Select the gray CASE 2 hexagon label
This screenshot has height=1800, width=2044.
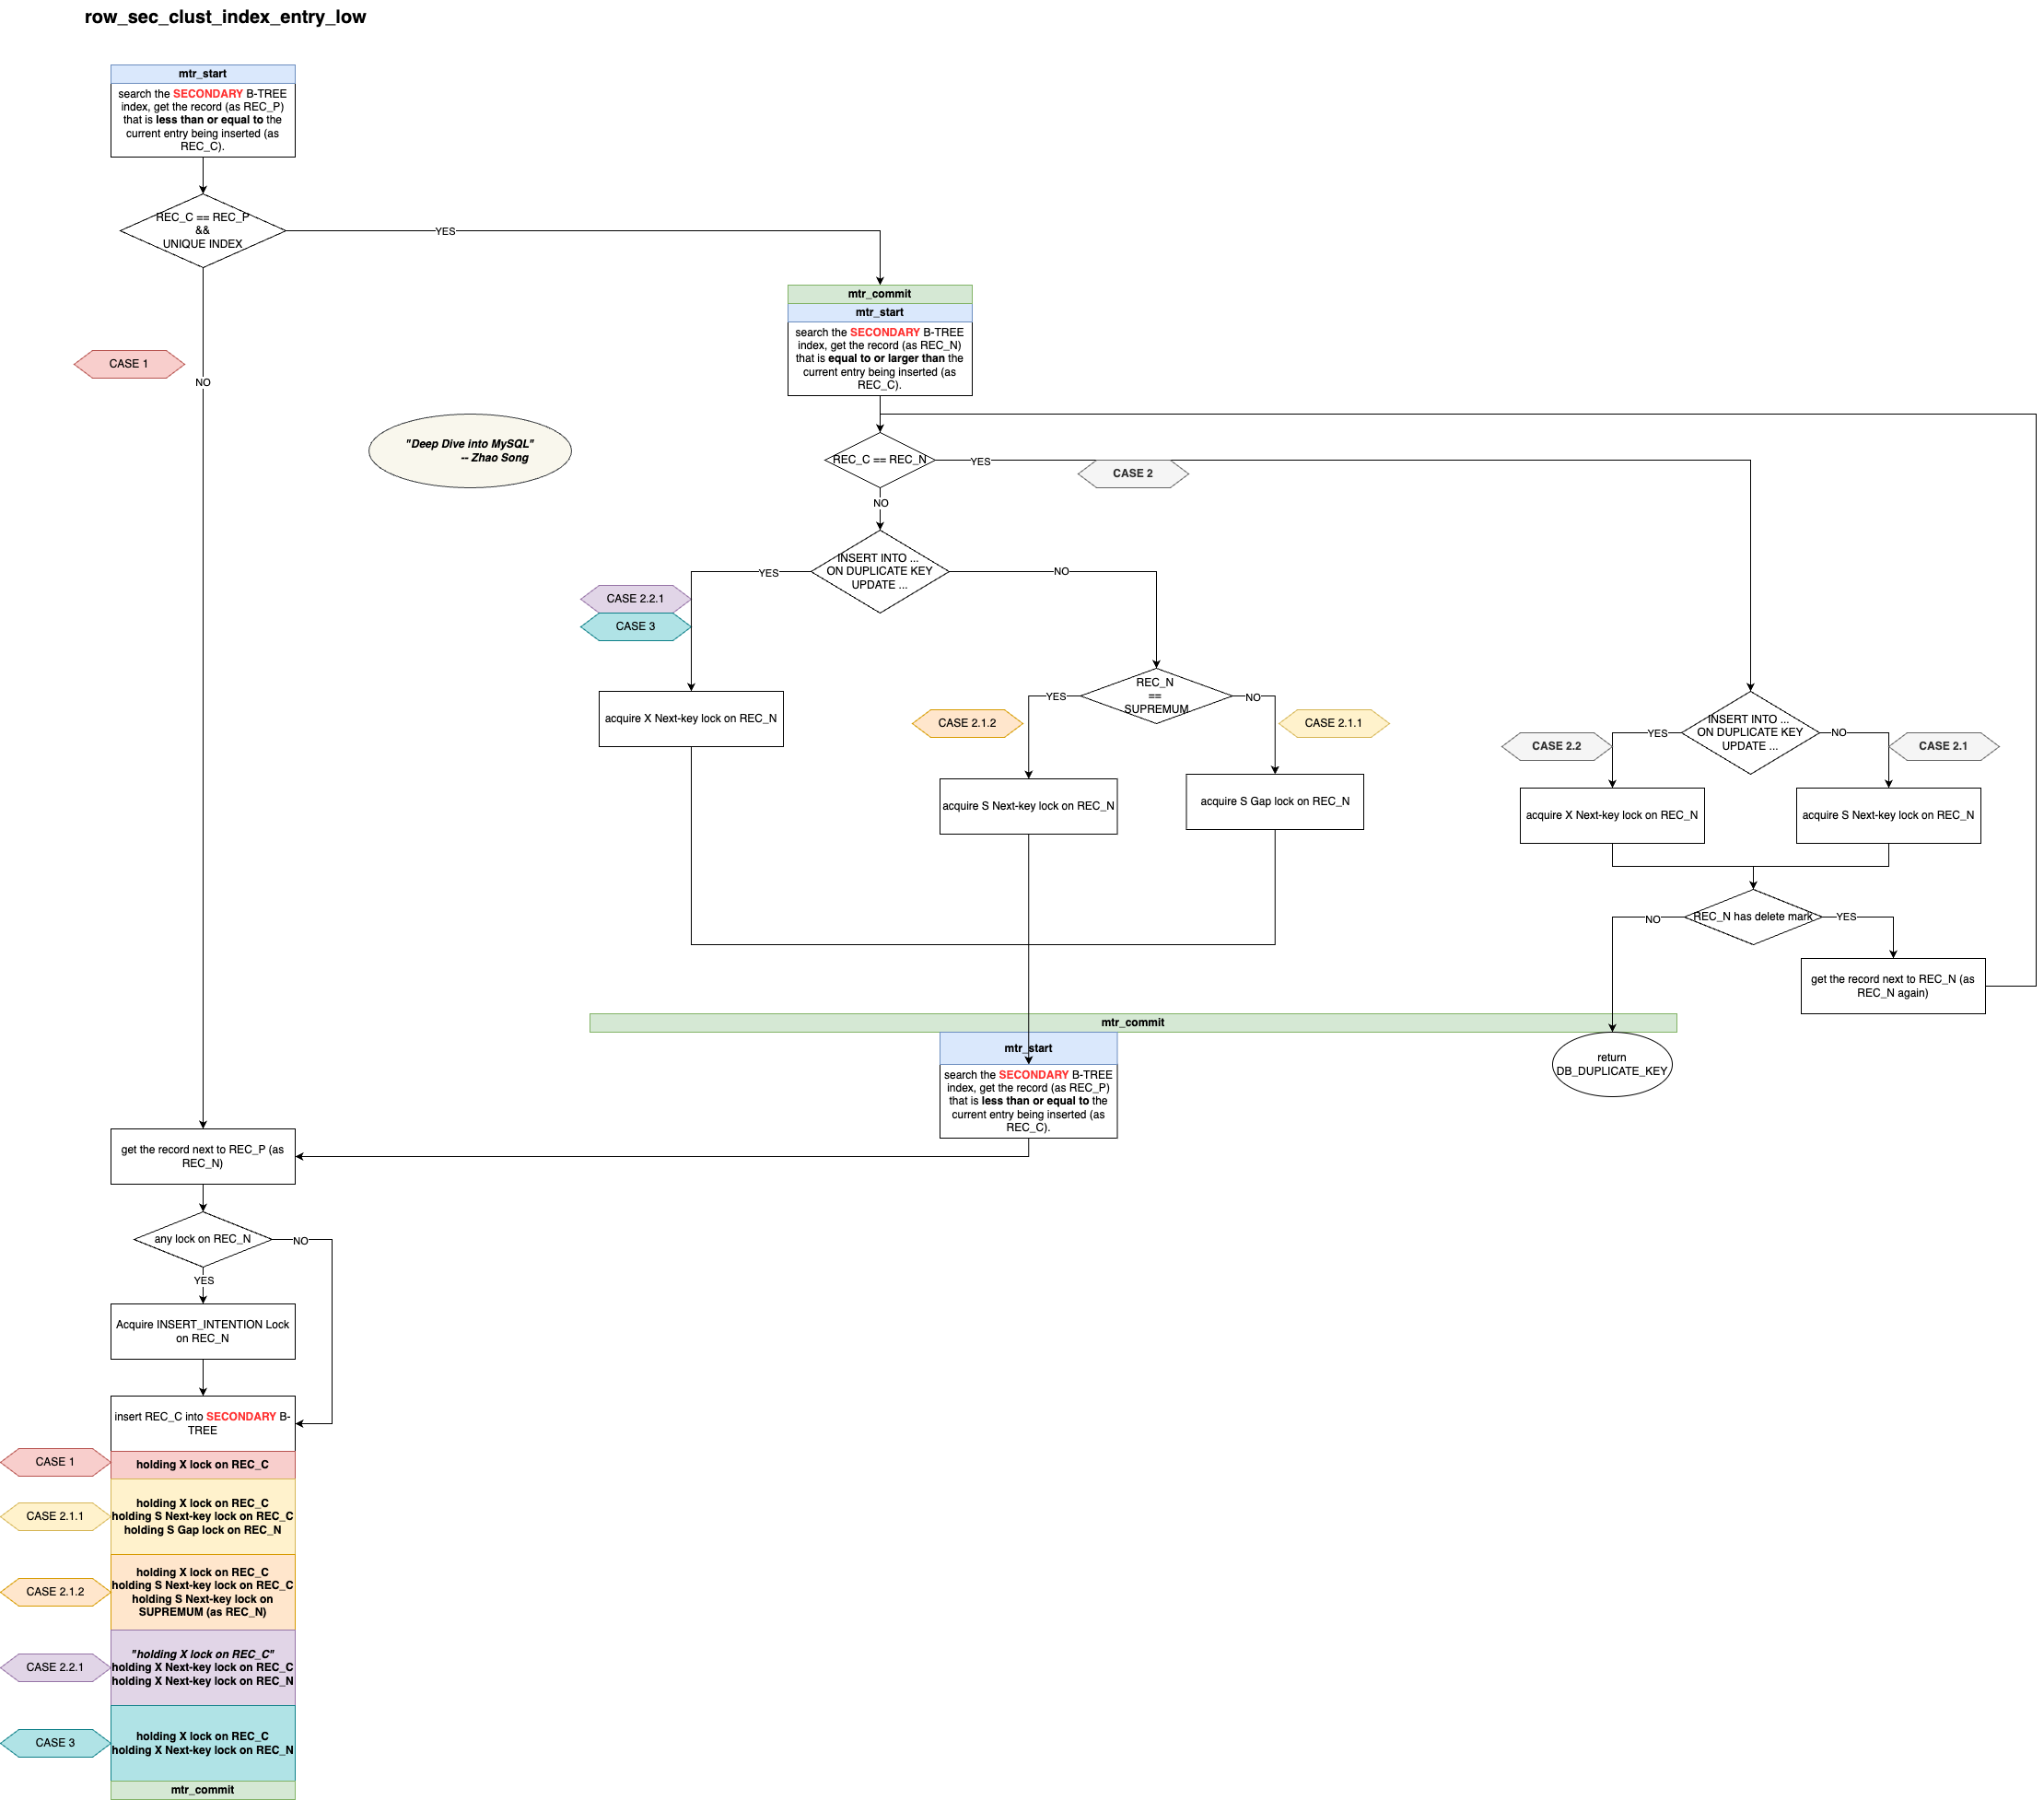coord(1133,474)
